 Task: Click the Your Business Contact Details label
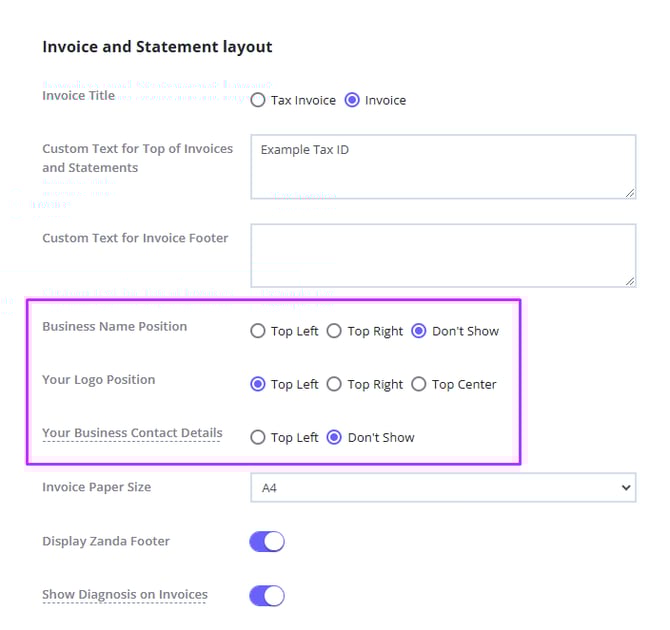132,434
